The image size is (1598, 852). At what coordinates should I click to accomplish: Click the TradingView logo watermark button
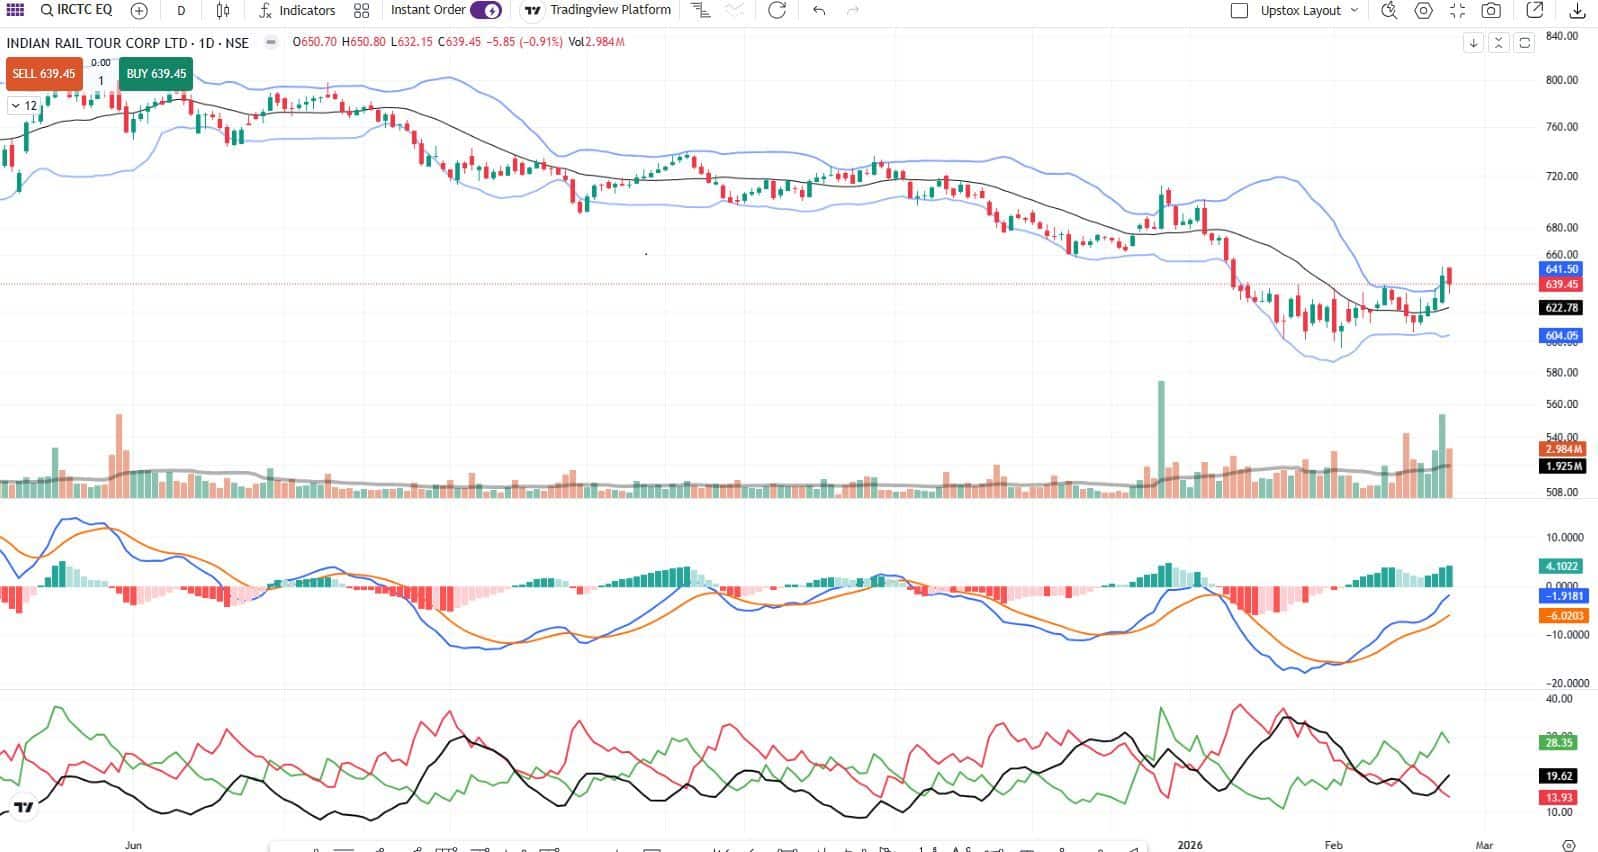[24, 807]
